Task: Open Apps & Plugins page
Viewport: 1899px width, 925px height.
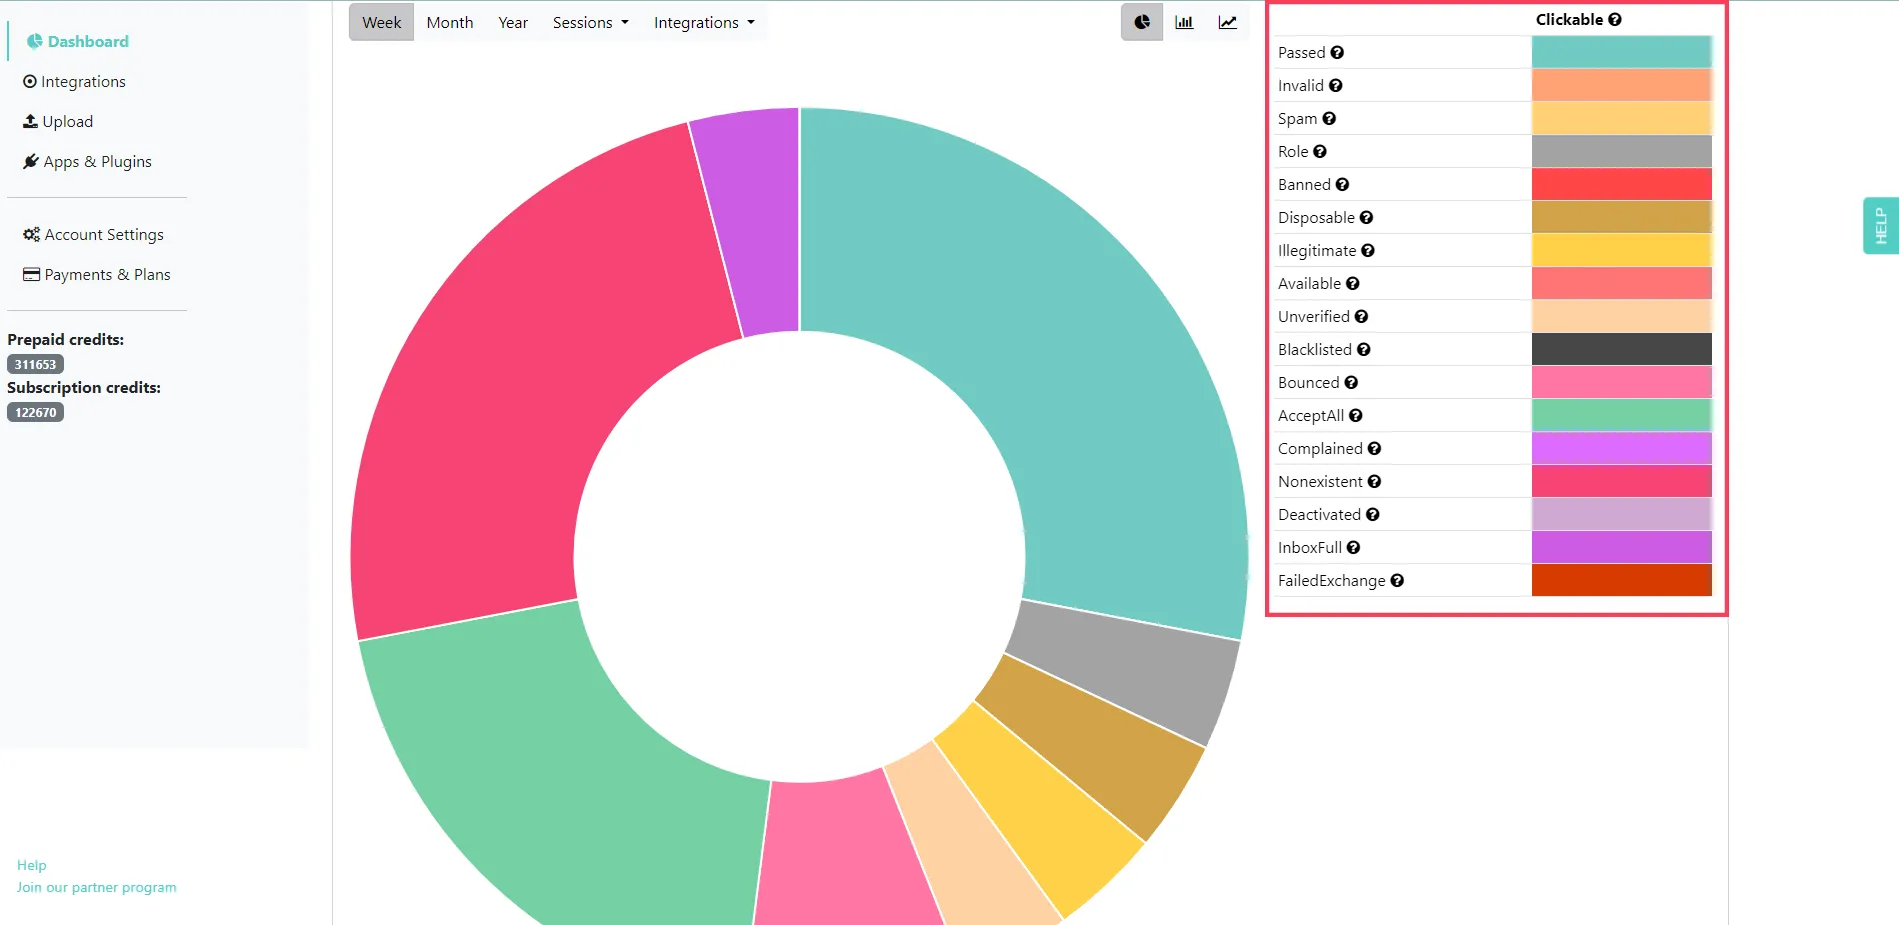Action: tap(88, 162)
